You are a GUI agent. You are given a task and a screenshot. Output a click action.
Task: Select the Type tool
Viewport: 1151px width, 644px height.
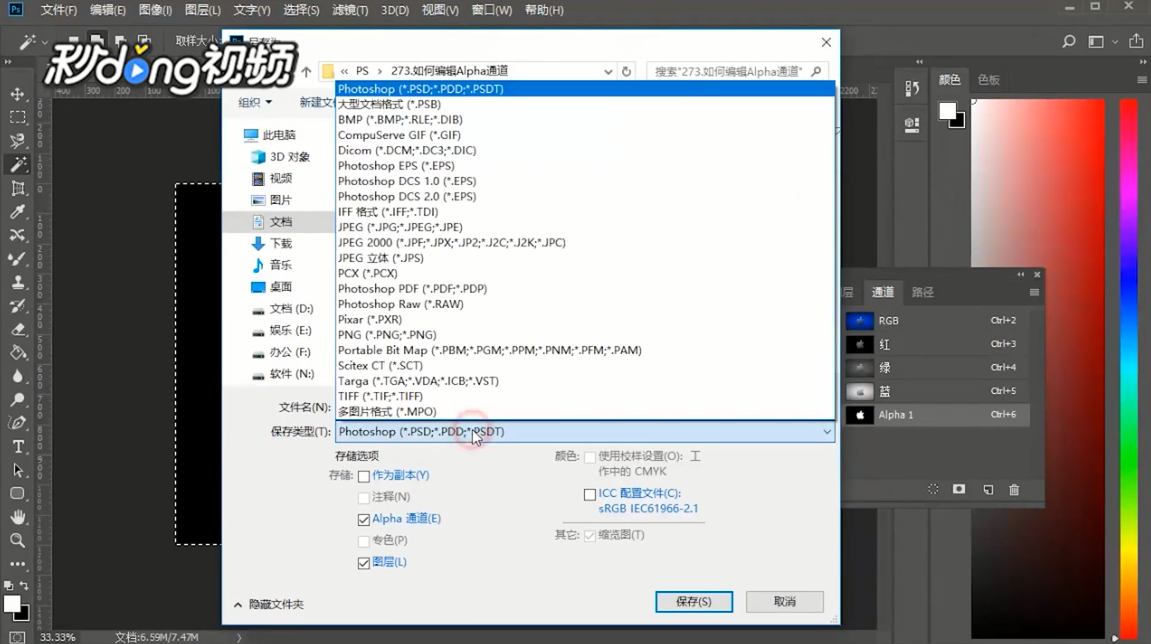pos(18,446)
